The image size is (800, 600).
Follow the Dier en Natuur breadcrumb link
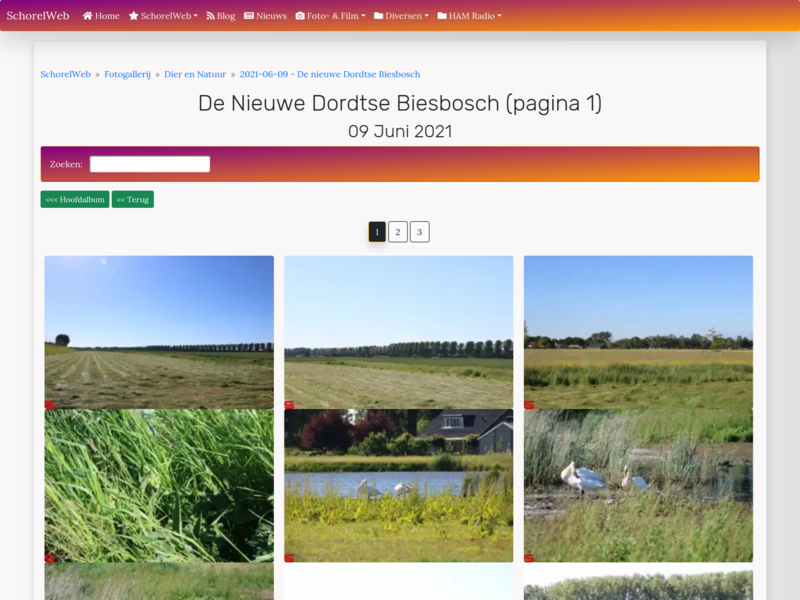coord(195,74)
